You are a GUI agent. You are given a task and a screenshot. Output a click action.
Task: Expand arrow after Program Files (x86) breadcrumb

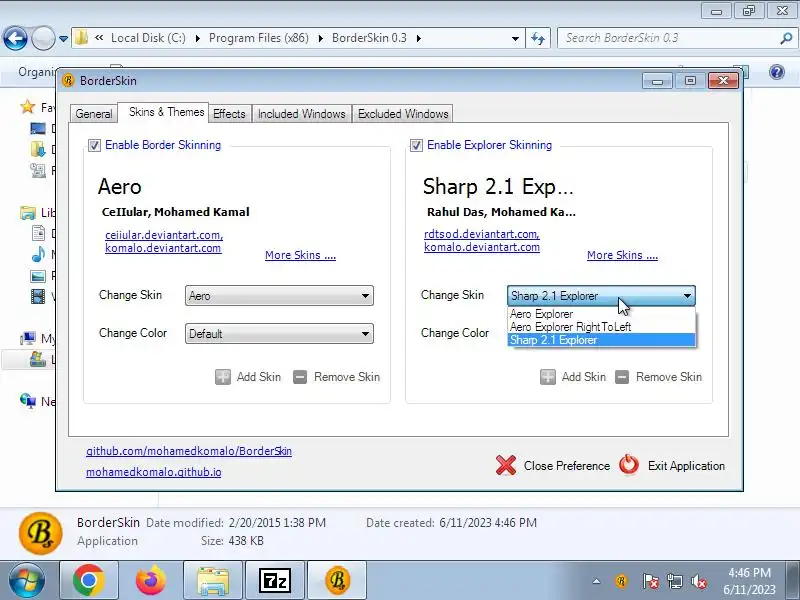(320, 38)
